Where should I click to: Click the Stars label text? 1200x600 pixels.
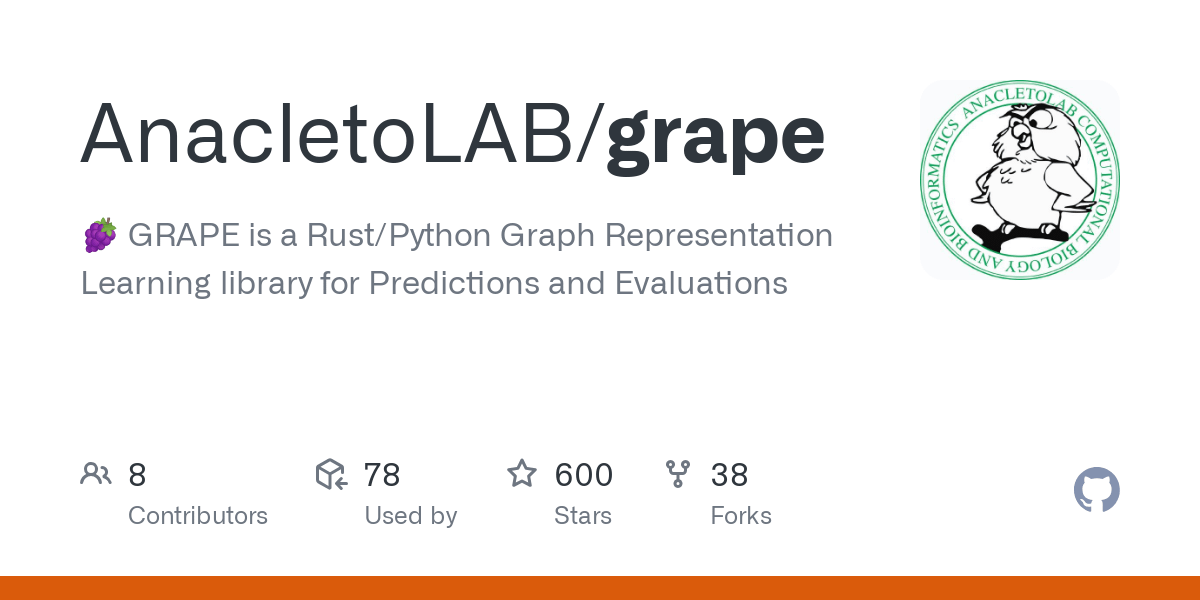(x=583, y=516)
